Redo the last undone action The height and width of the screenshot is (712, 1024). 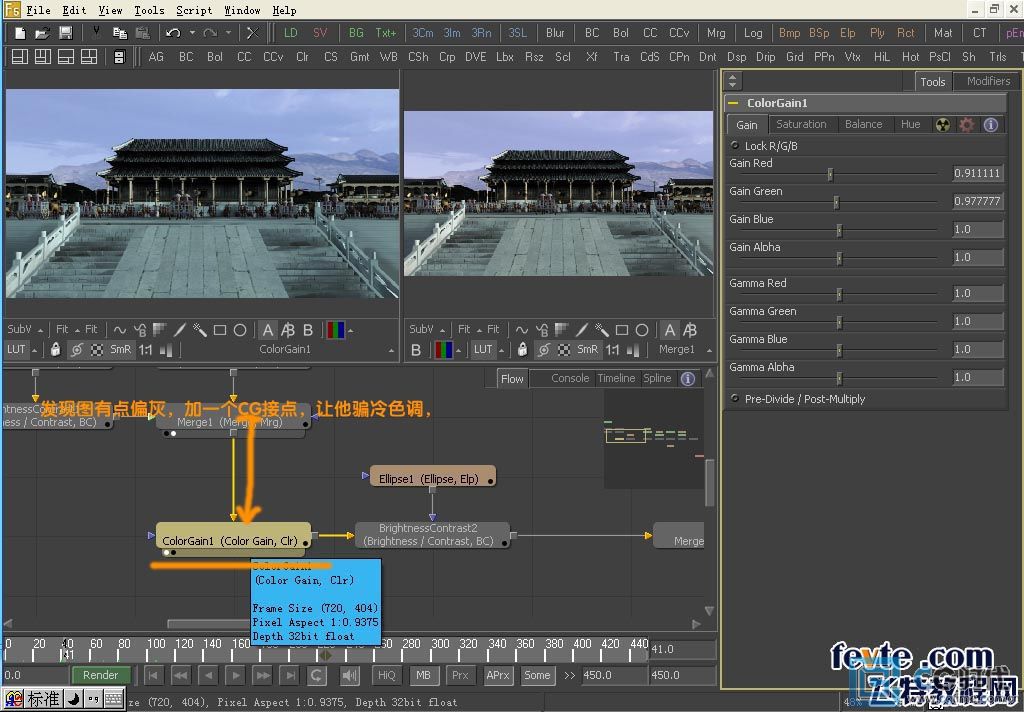tap(210, 33)
